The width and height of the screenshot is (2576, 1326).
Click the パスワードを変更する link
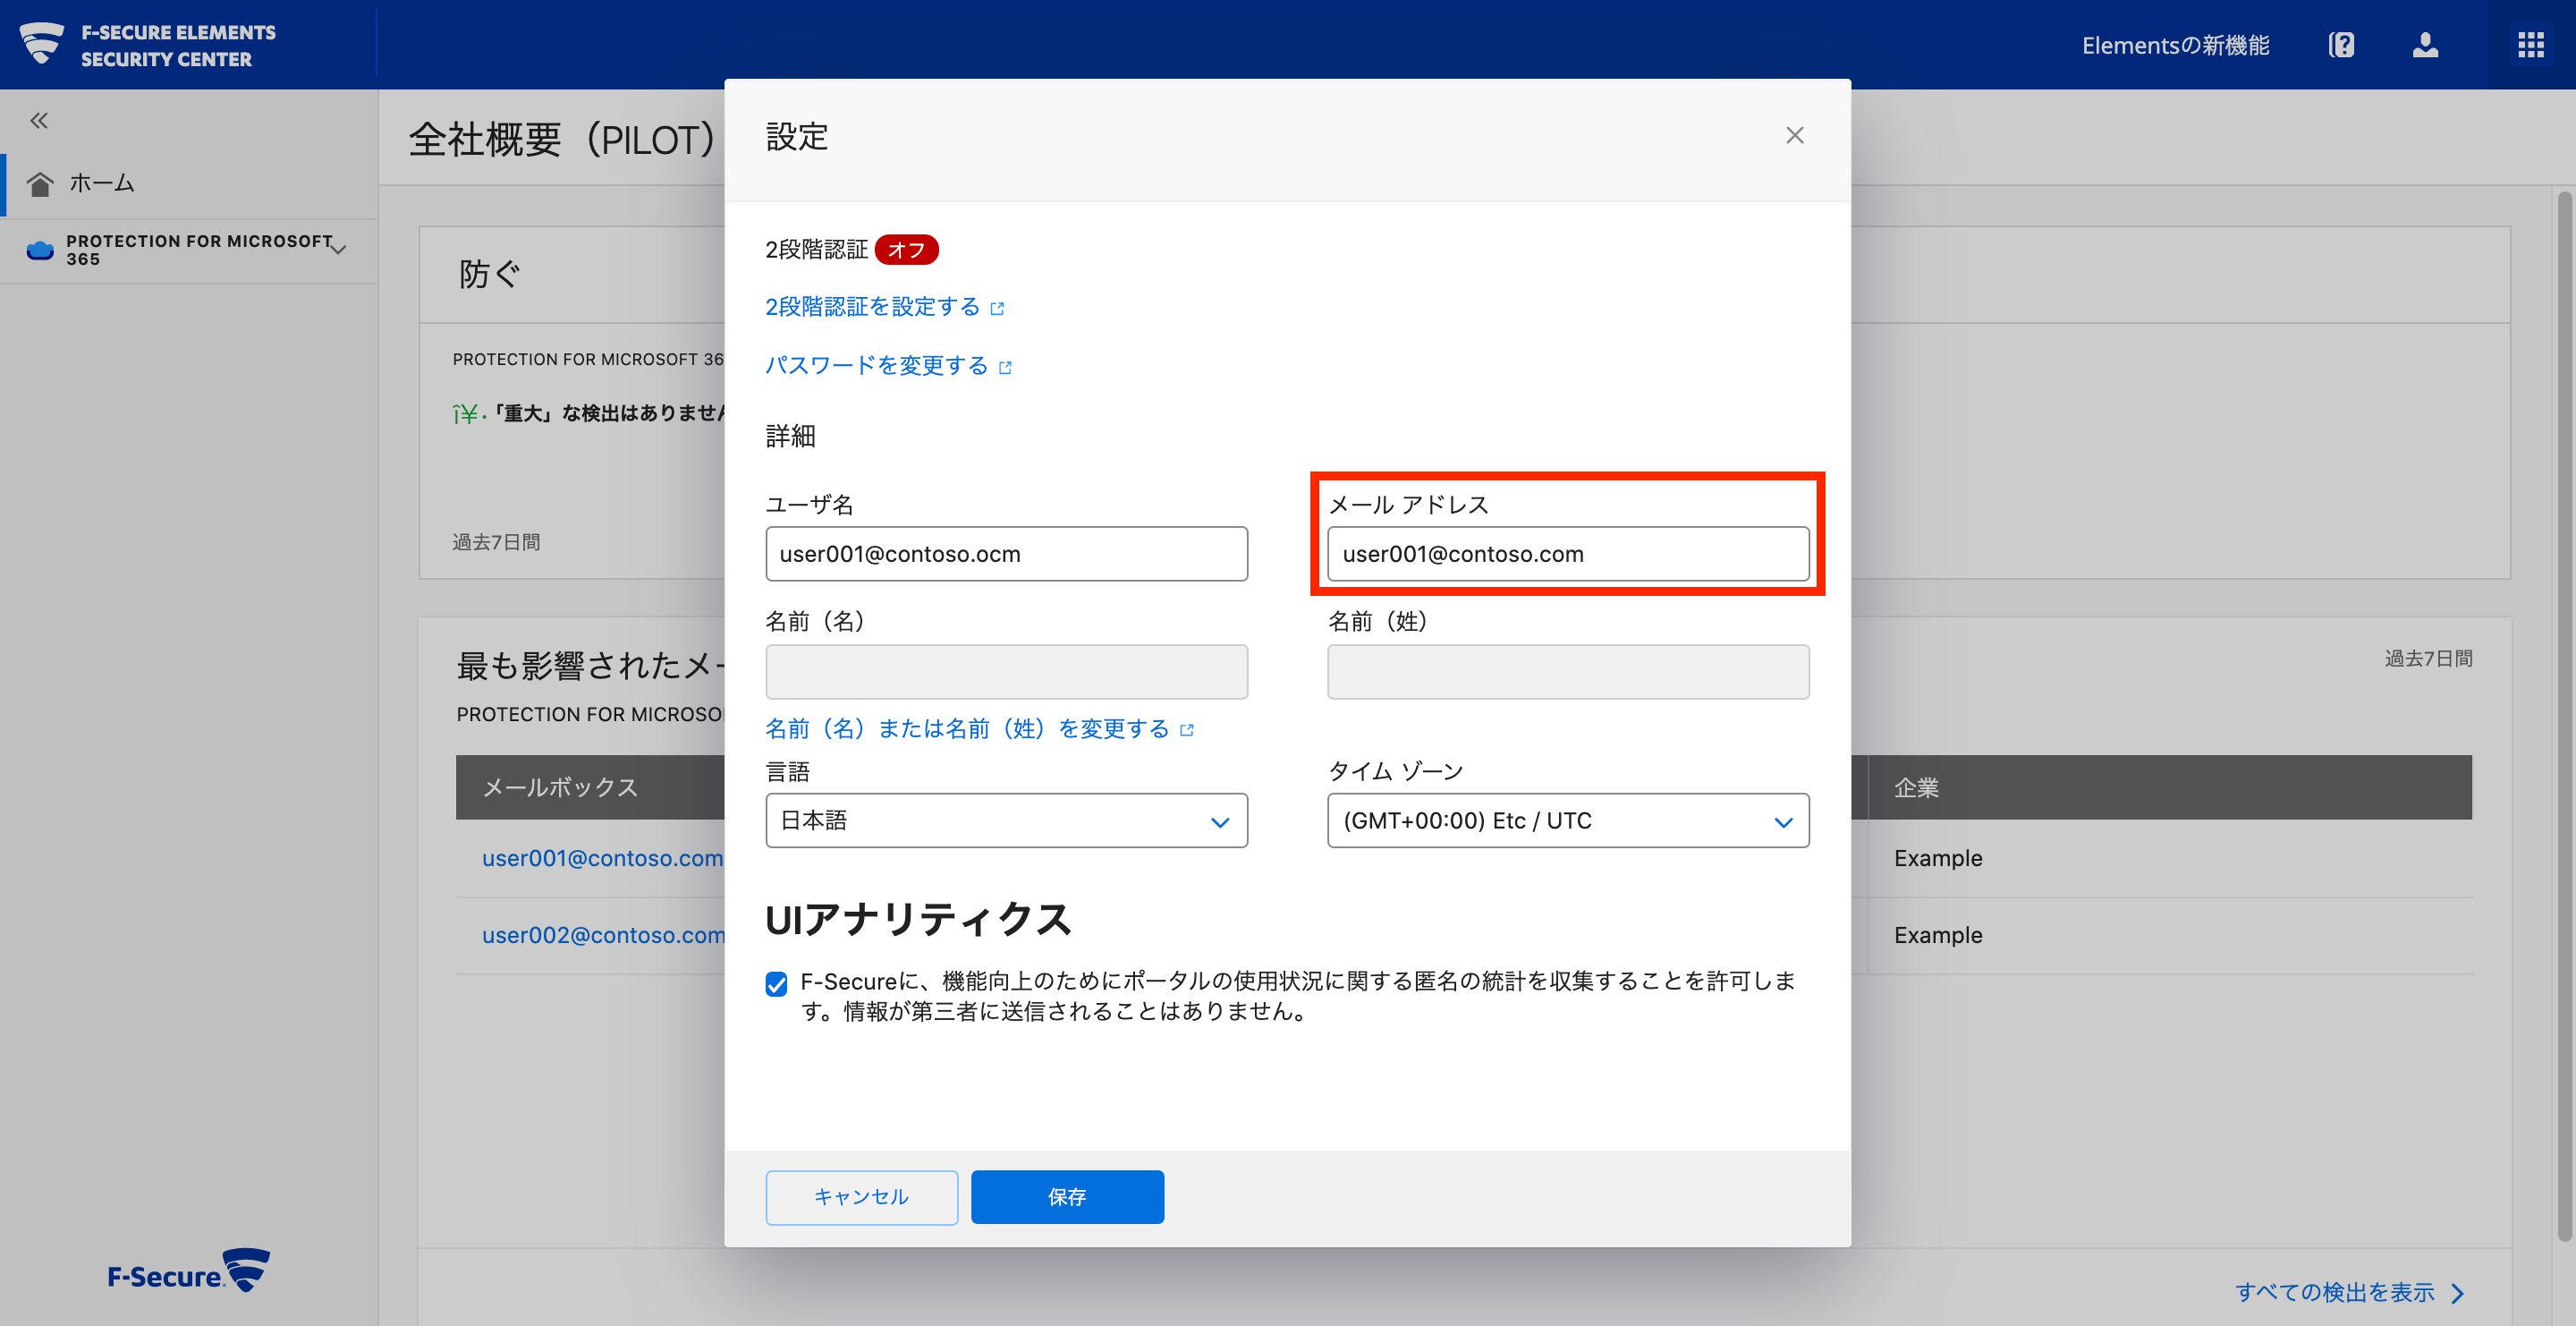876,366
